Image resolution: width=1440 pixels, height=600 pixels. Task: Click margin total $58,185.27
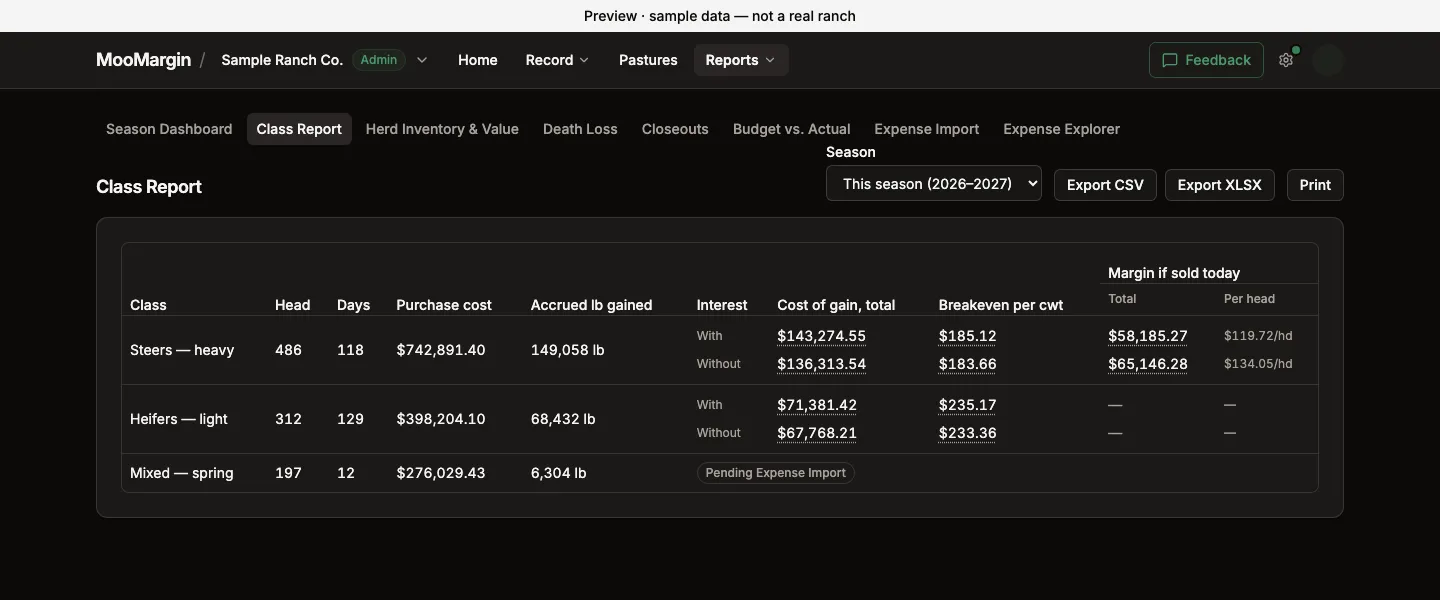1148,336
